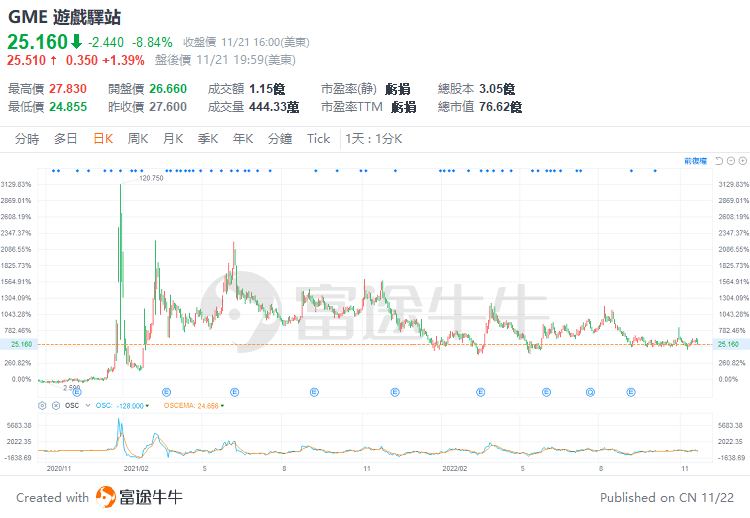
Task: Remove the OSC indicator with X icon
Action: tap(56, 406)
